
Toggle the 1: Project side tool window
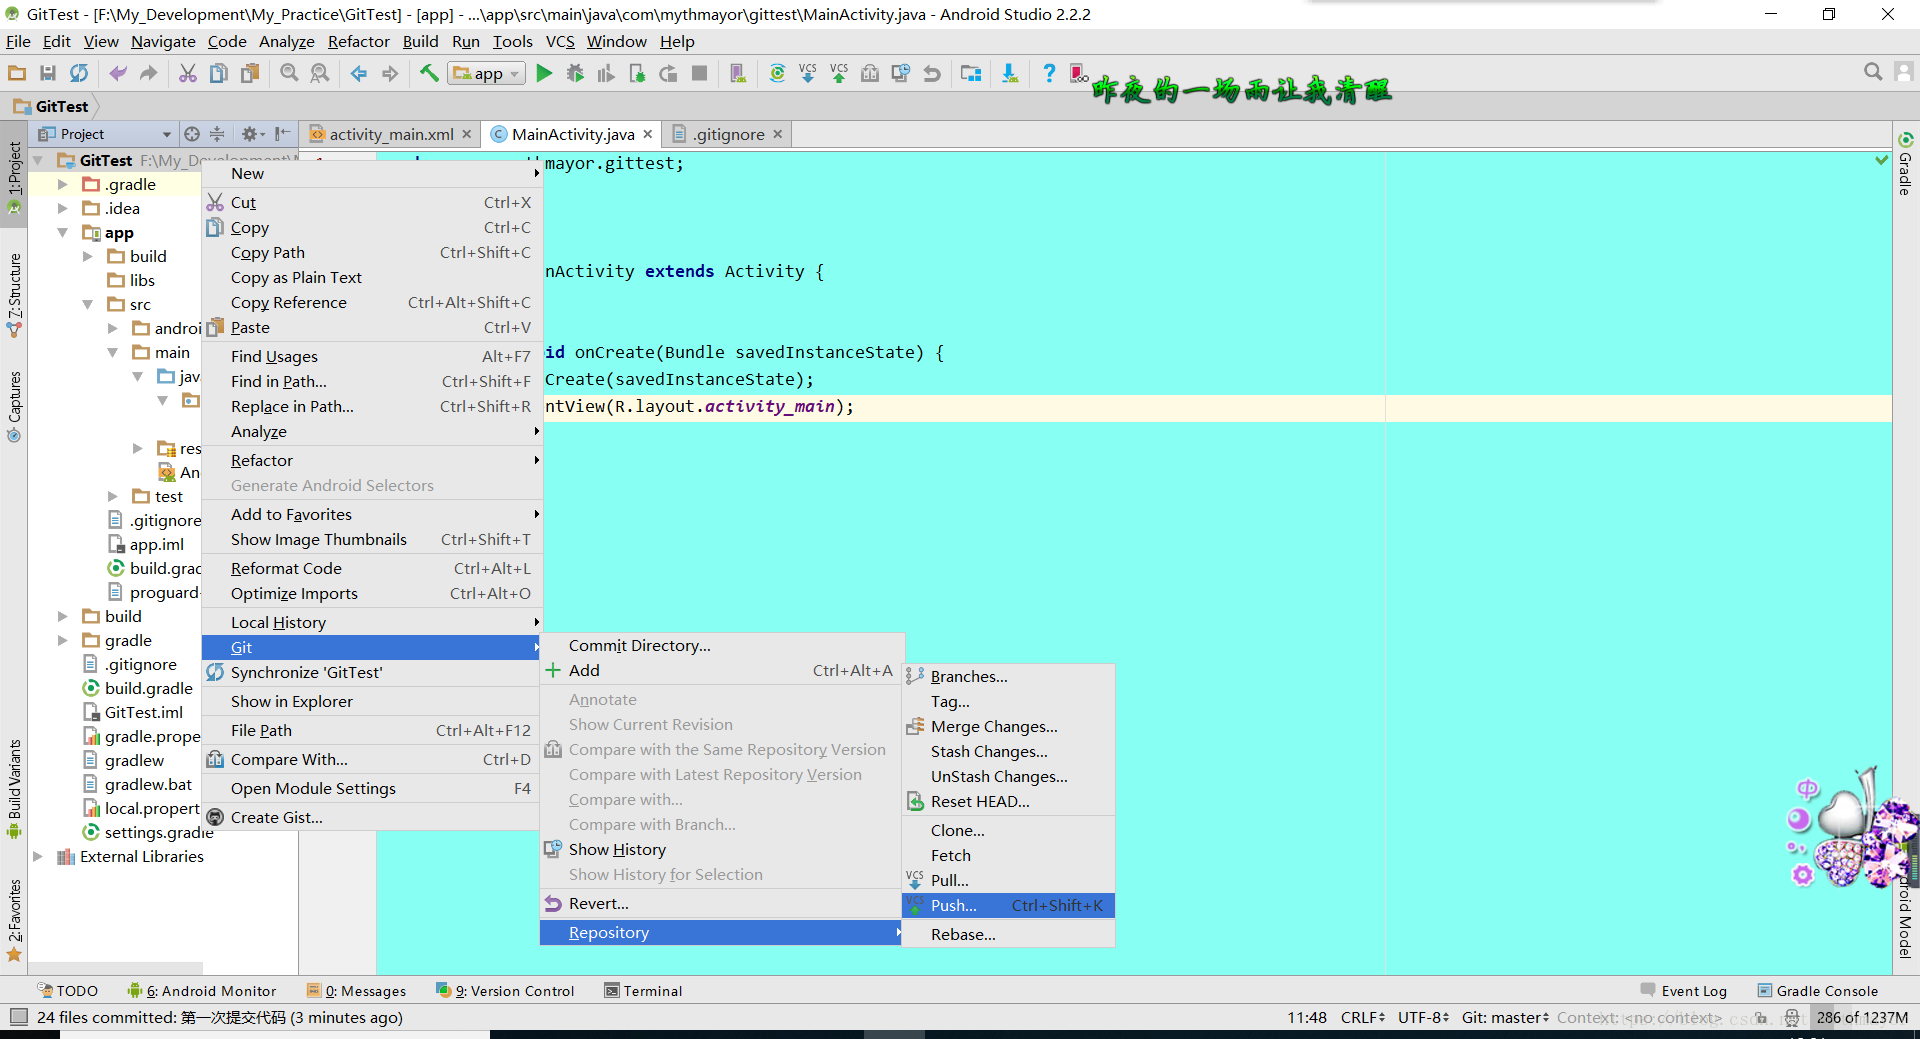click(x=14, y=177)
